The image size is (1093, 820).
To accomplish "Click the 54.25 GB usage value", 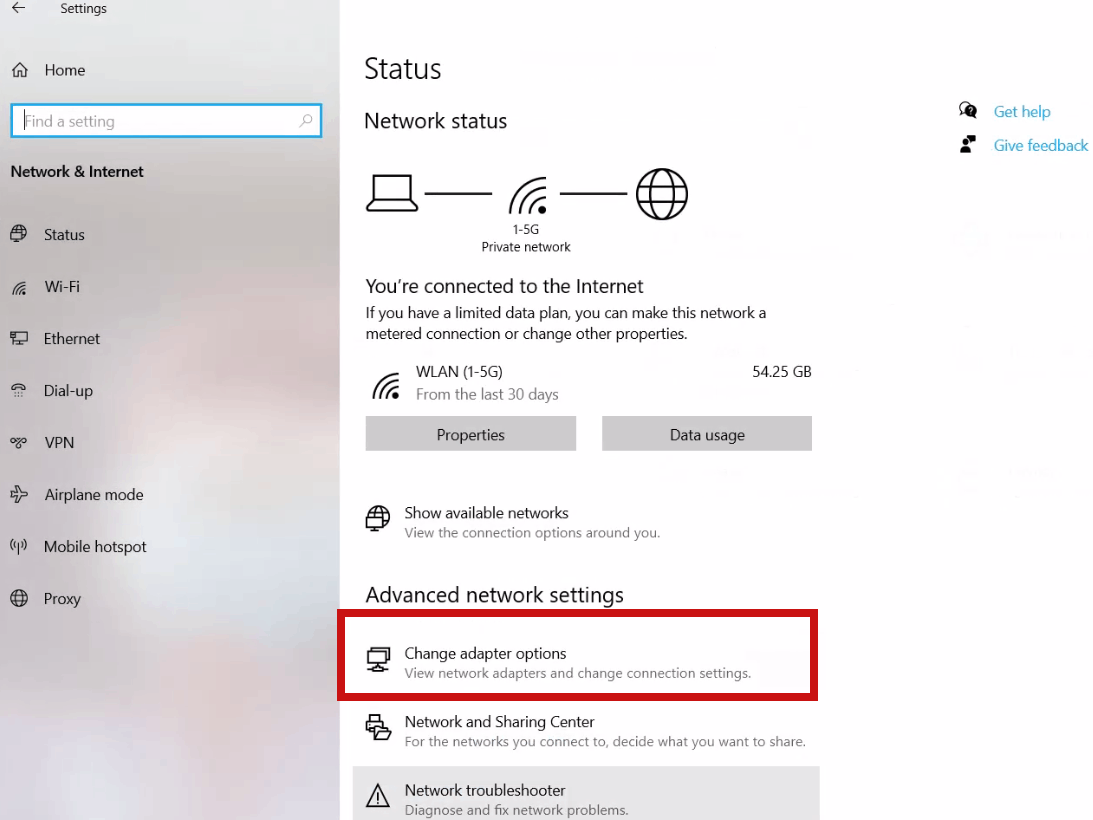I will point(781,372).
